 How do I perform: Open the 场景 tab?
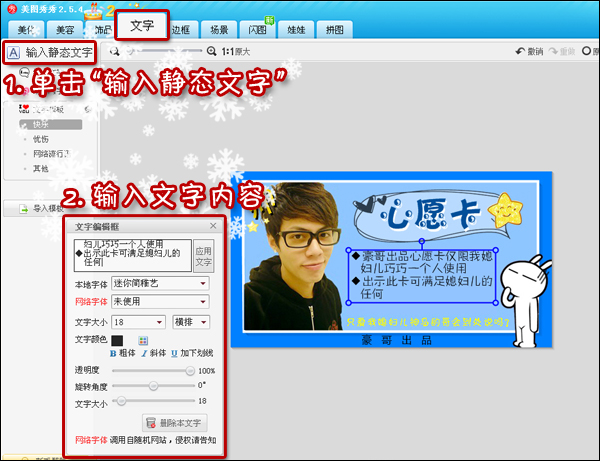tap(219, 30)
